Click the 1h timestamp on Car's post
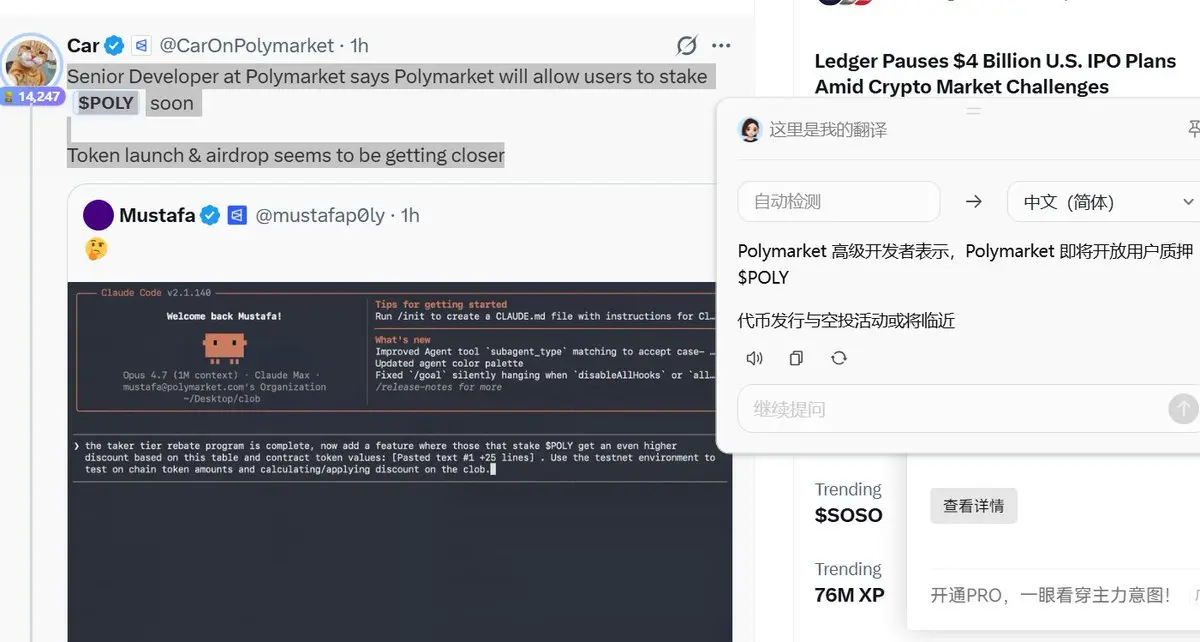1200x642 pixels. pos(359,46)
